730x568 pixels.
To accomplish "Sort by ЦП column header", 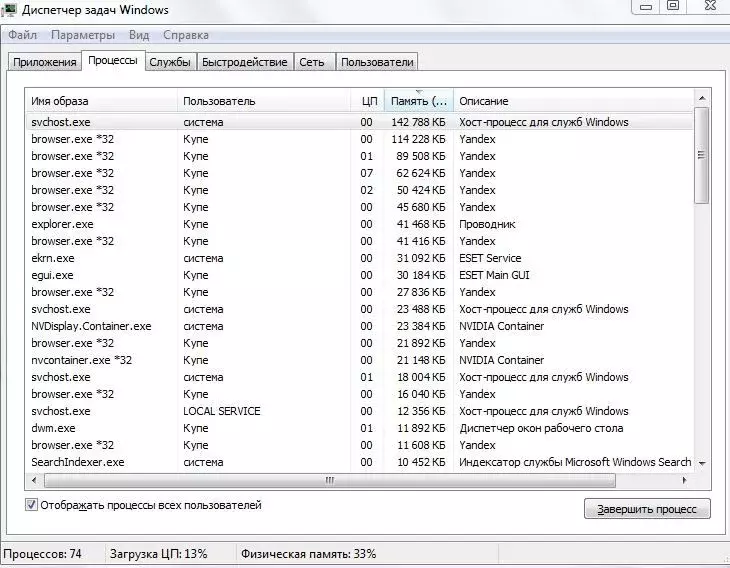I will (x=367, y=101).
